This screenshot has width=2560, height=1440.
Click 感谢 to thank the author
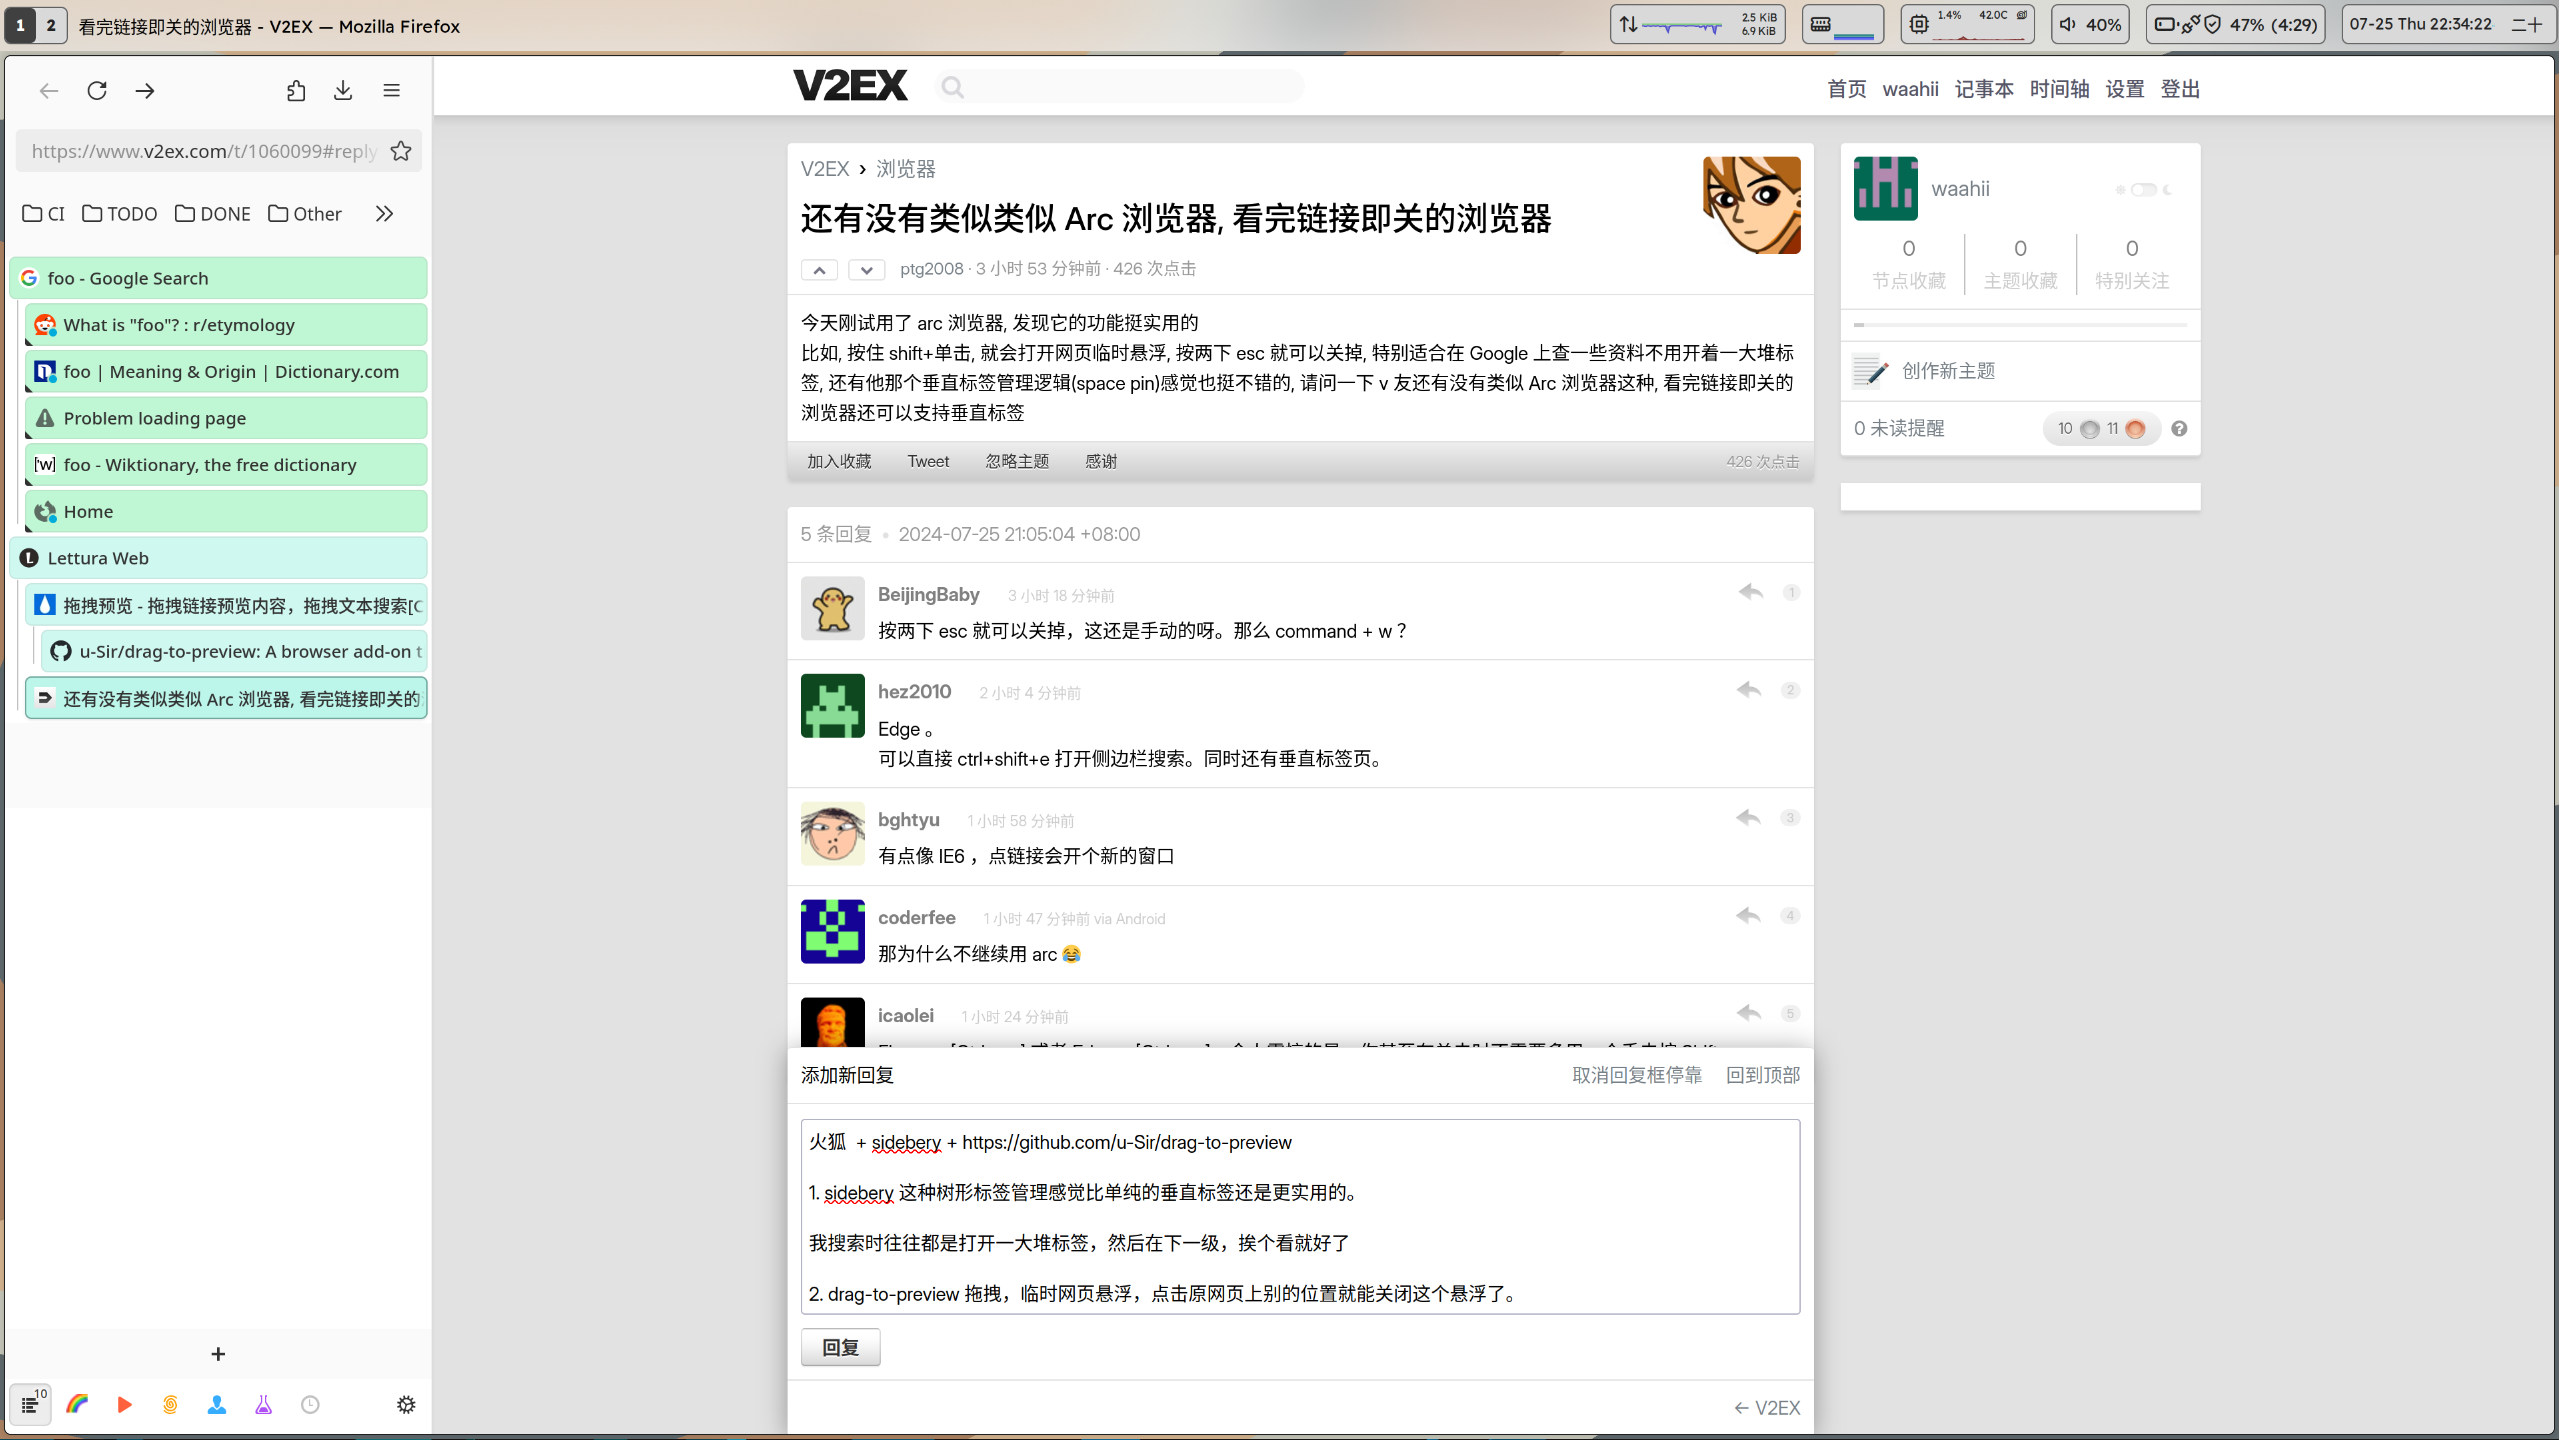coord(1101,462)
